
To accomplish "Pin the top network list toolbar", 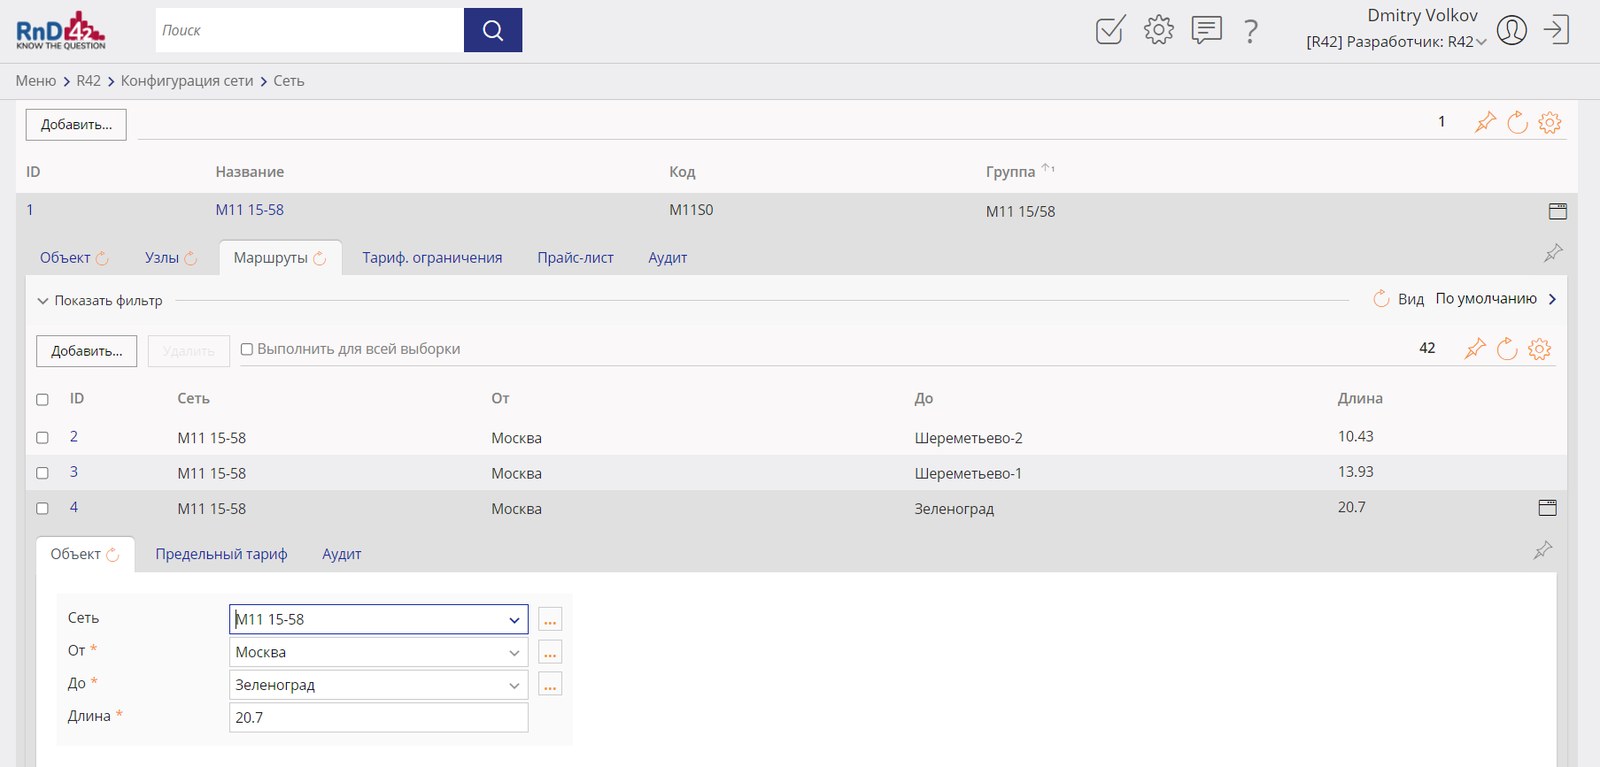I will click(1486, 122).
